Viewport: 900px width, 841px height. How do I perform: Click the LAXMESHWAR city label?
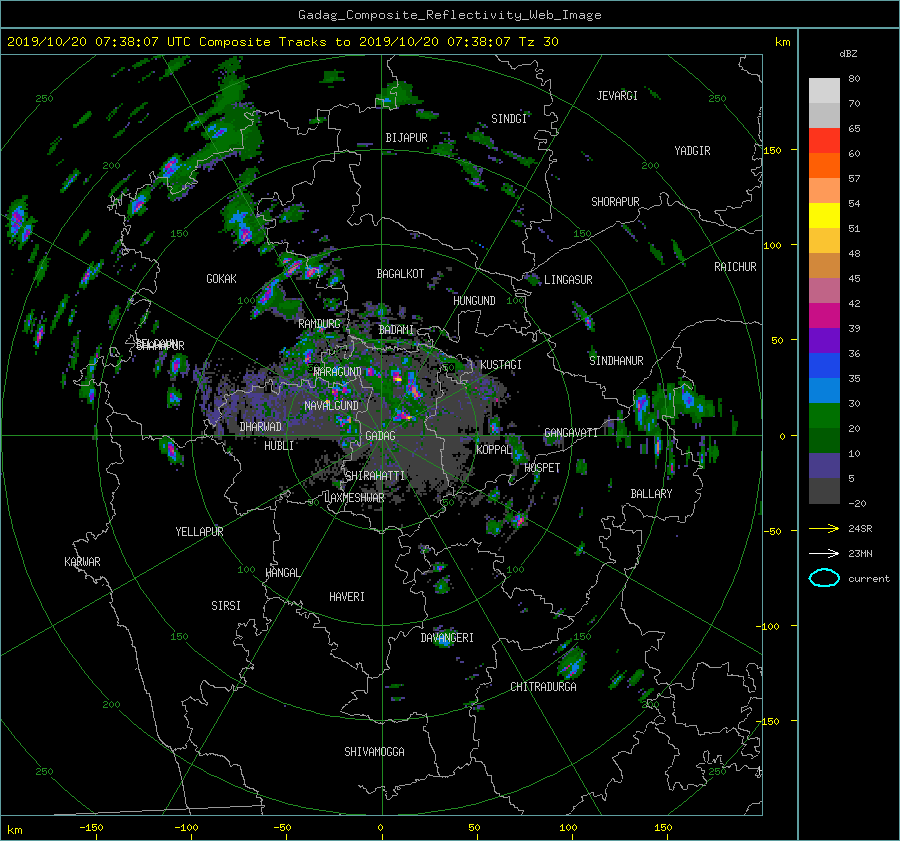[354, 498]
